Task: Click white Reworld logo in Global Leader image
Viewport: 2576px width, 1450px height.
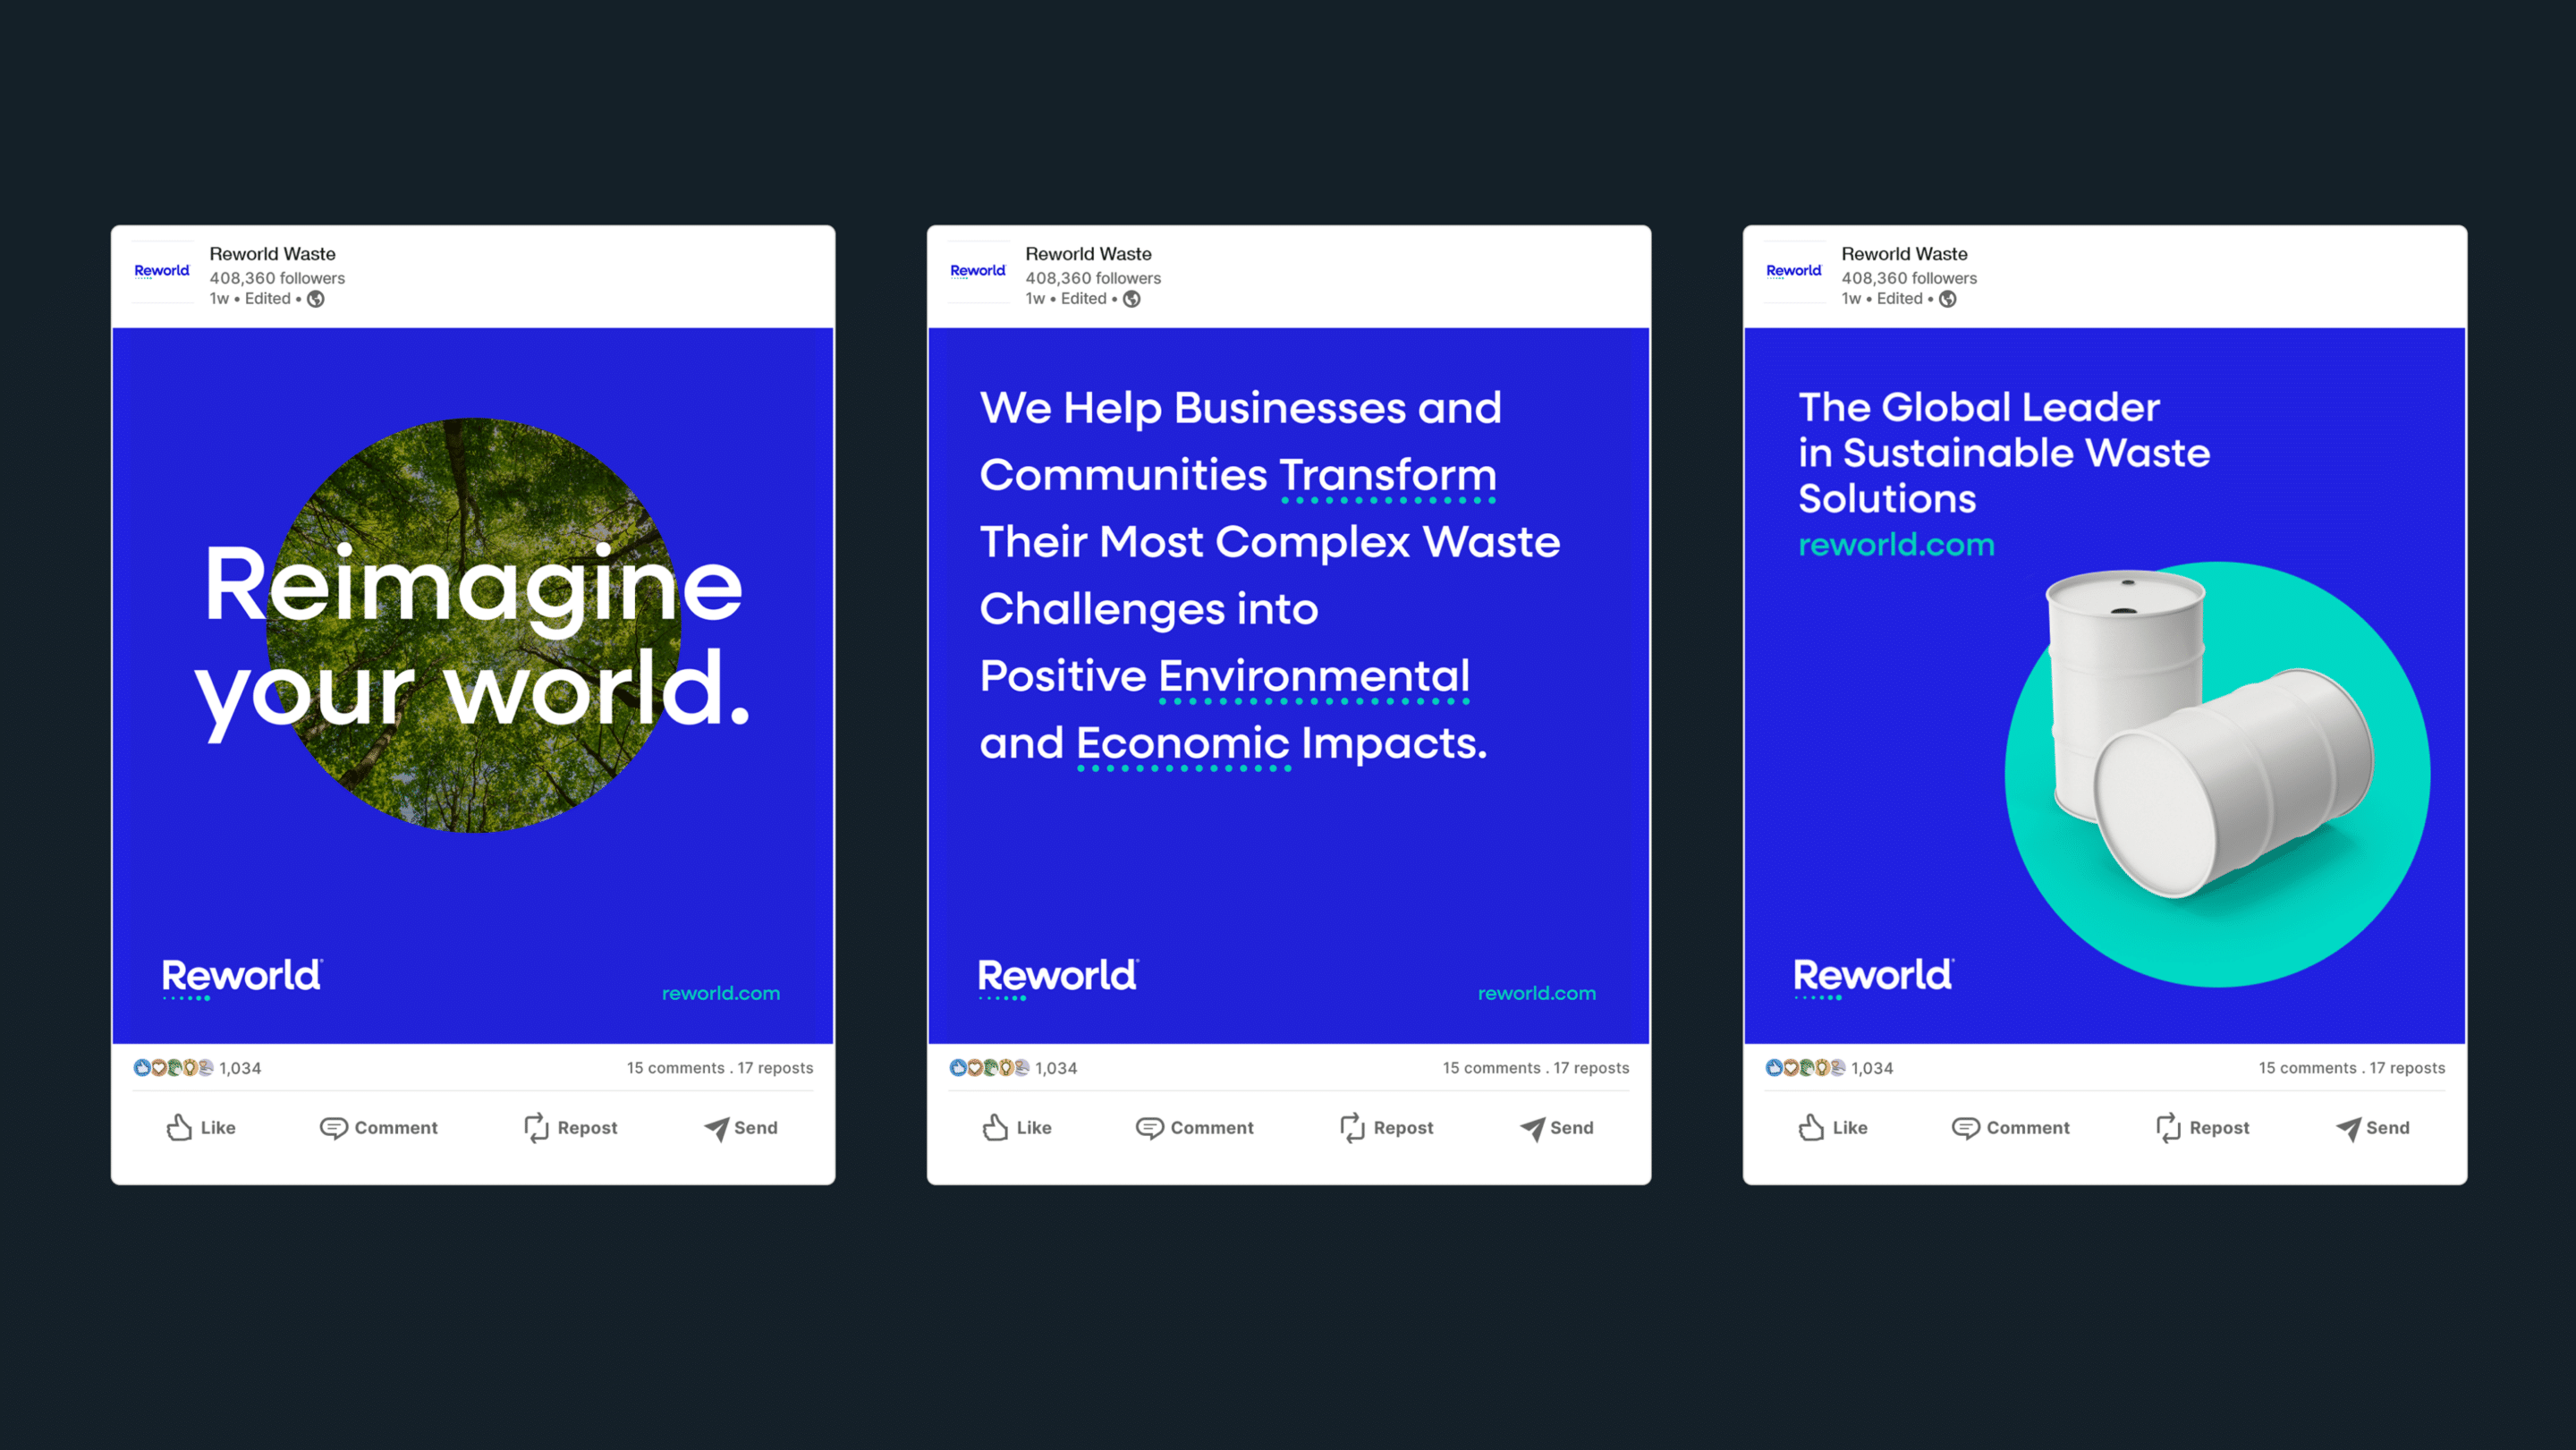Action: (x=1874, y=977)
